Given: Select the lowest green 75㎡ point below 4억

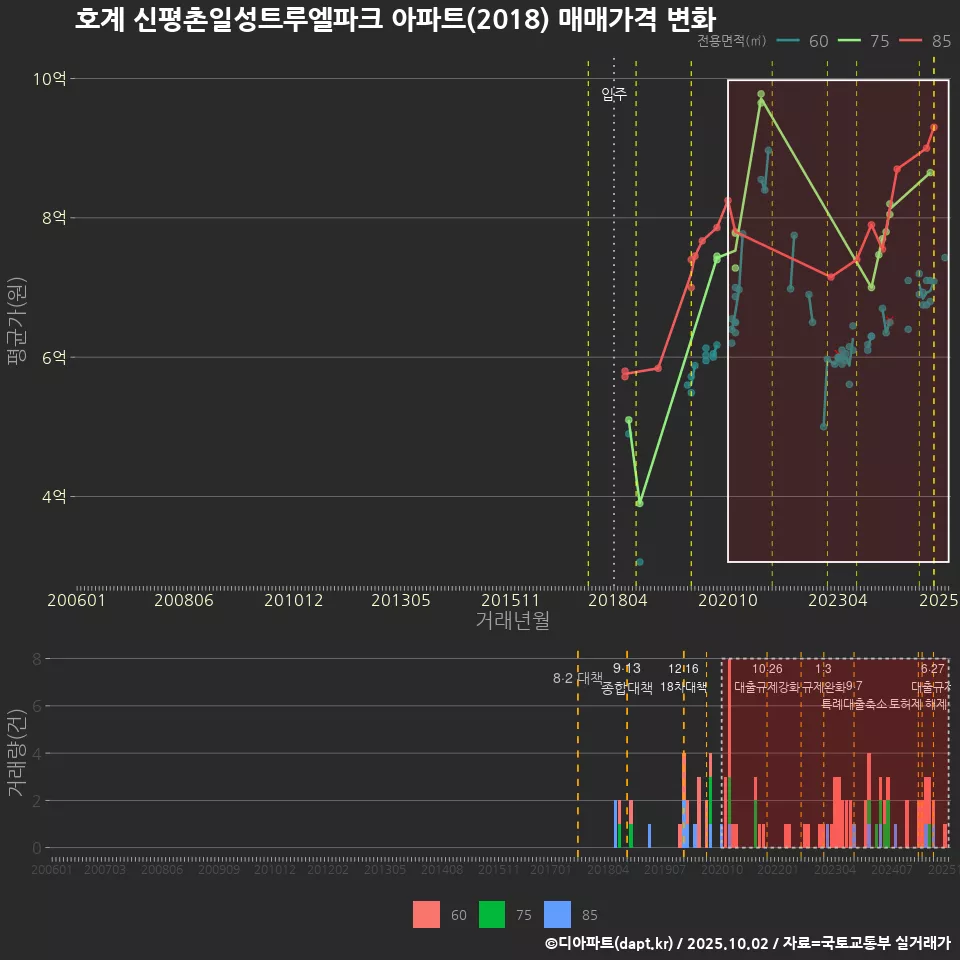Looking at the screenshot, I should tap(639, 503).
